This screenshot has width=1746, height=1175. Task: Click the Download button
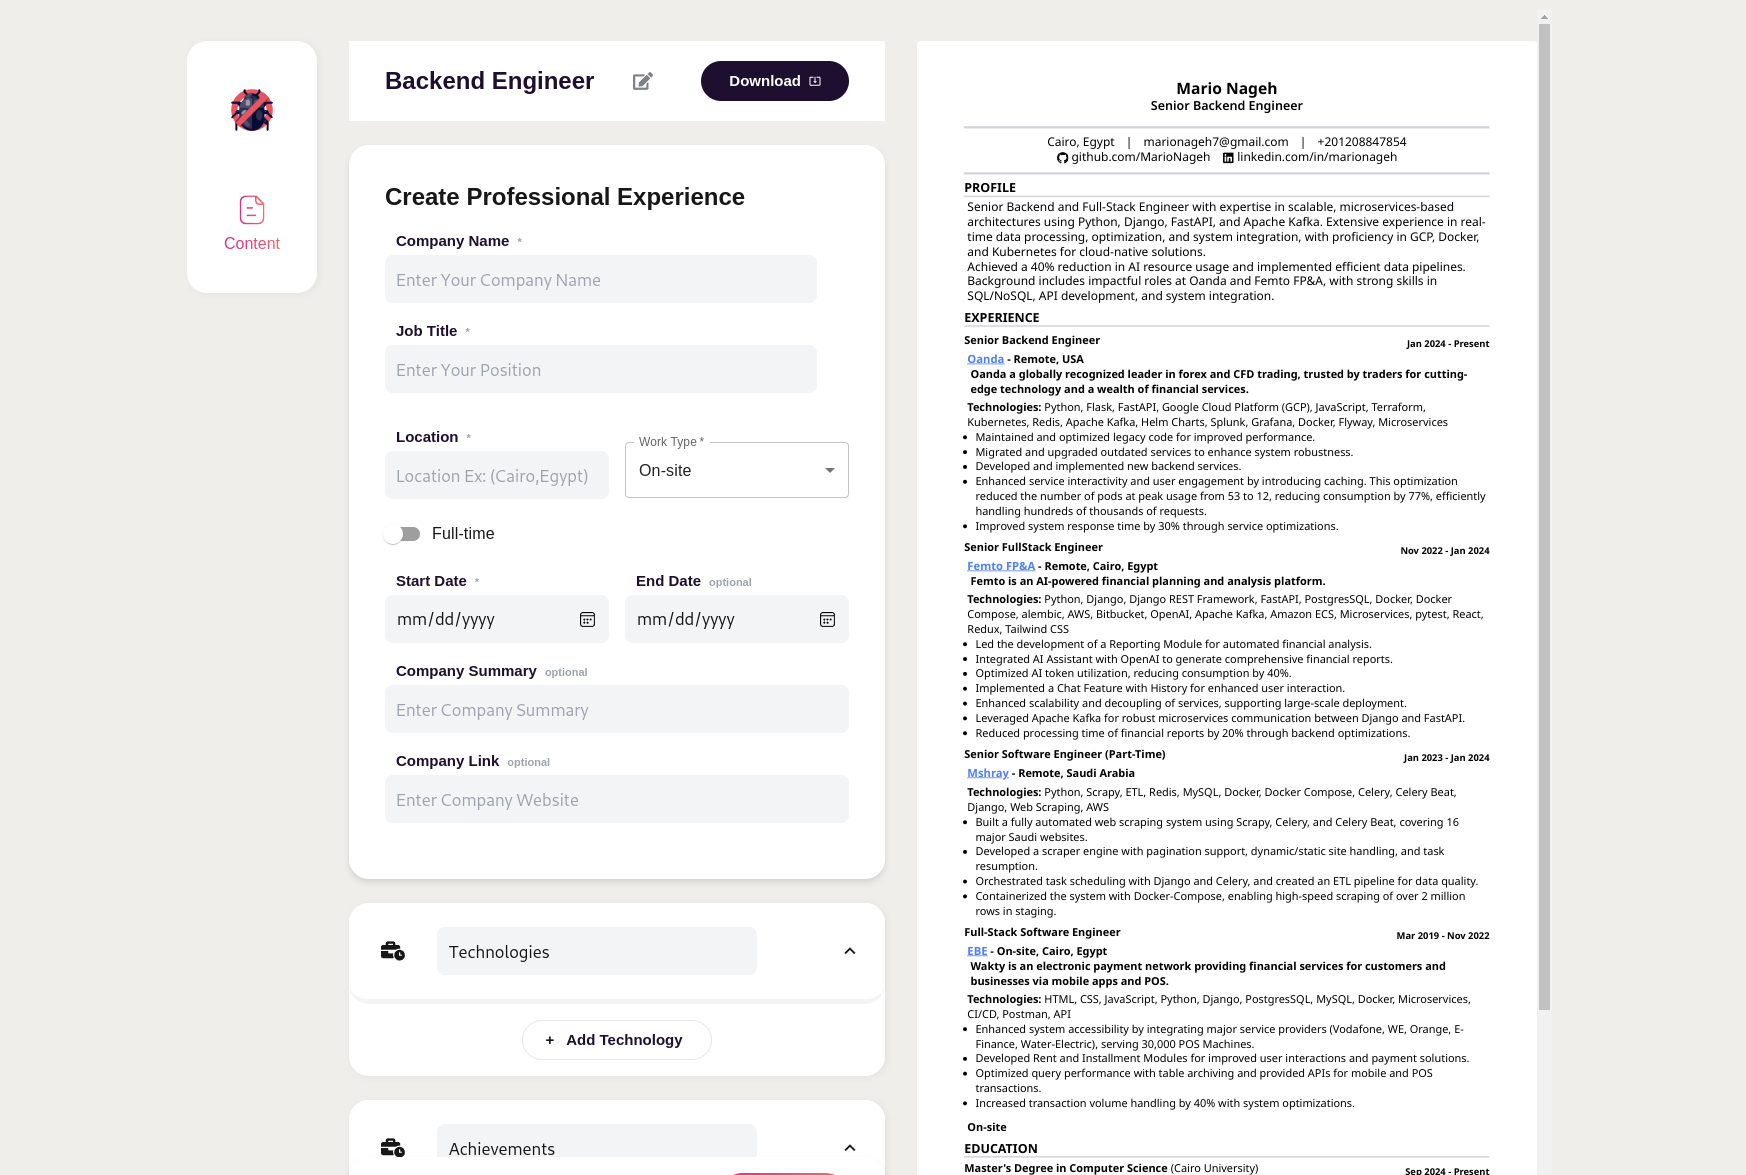pos(775,81)
